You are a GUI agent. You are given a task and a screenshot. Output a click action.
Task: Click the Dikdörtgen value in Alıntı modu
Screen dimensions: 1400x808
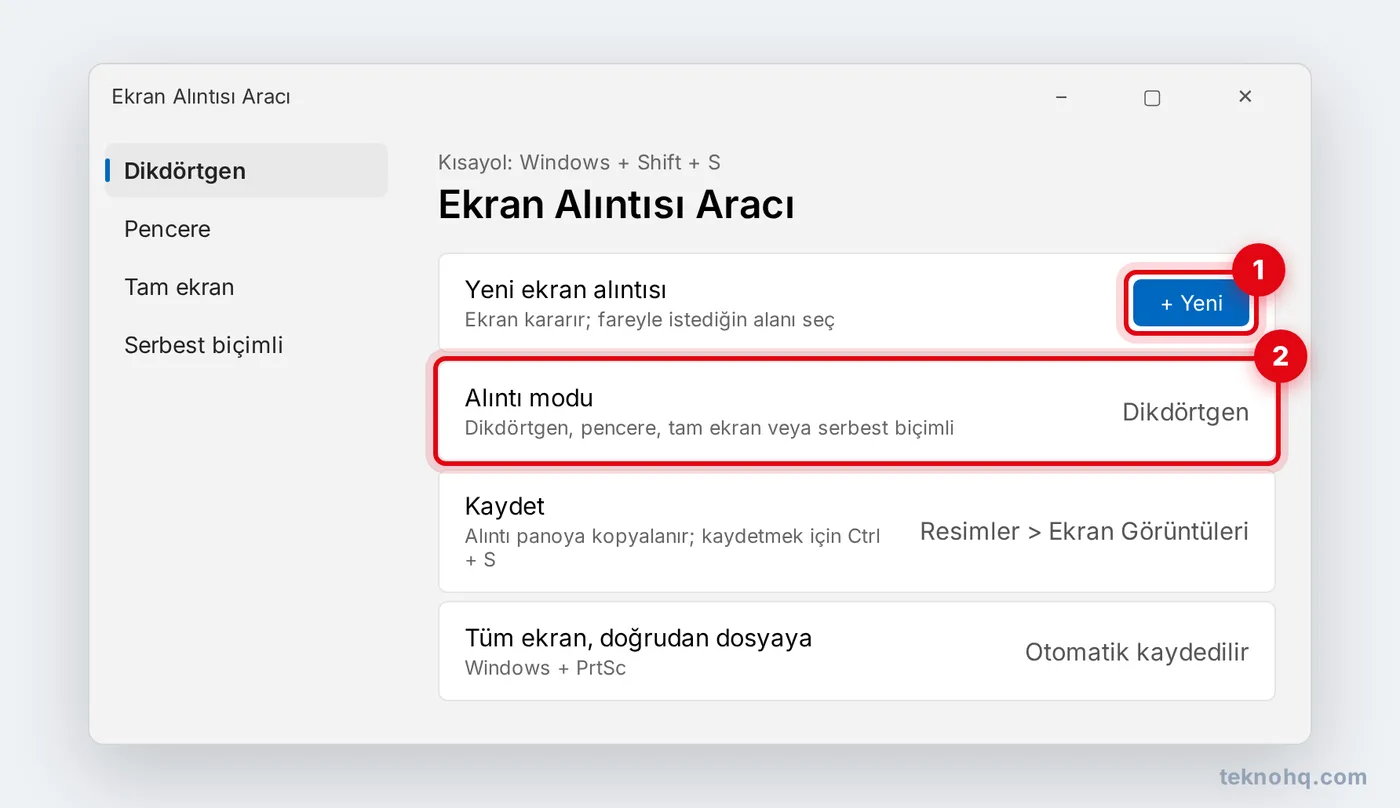(x=1185, y=412)
